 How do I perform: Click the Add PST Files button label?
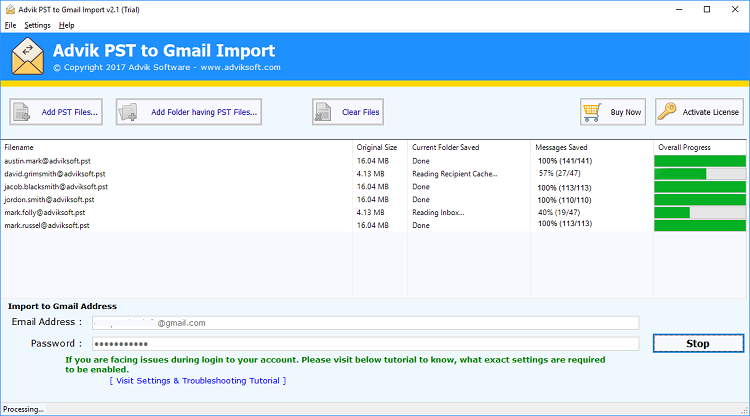click(69, 112)
